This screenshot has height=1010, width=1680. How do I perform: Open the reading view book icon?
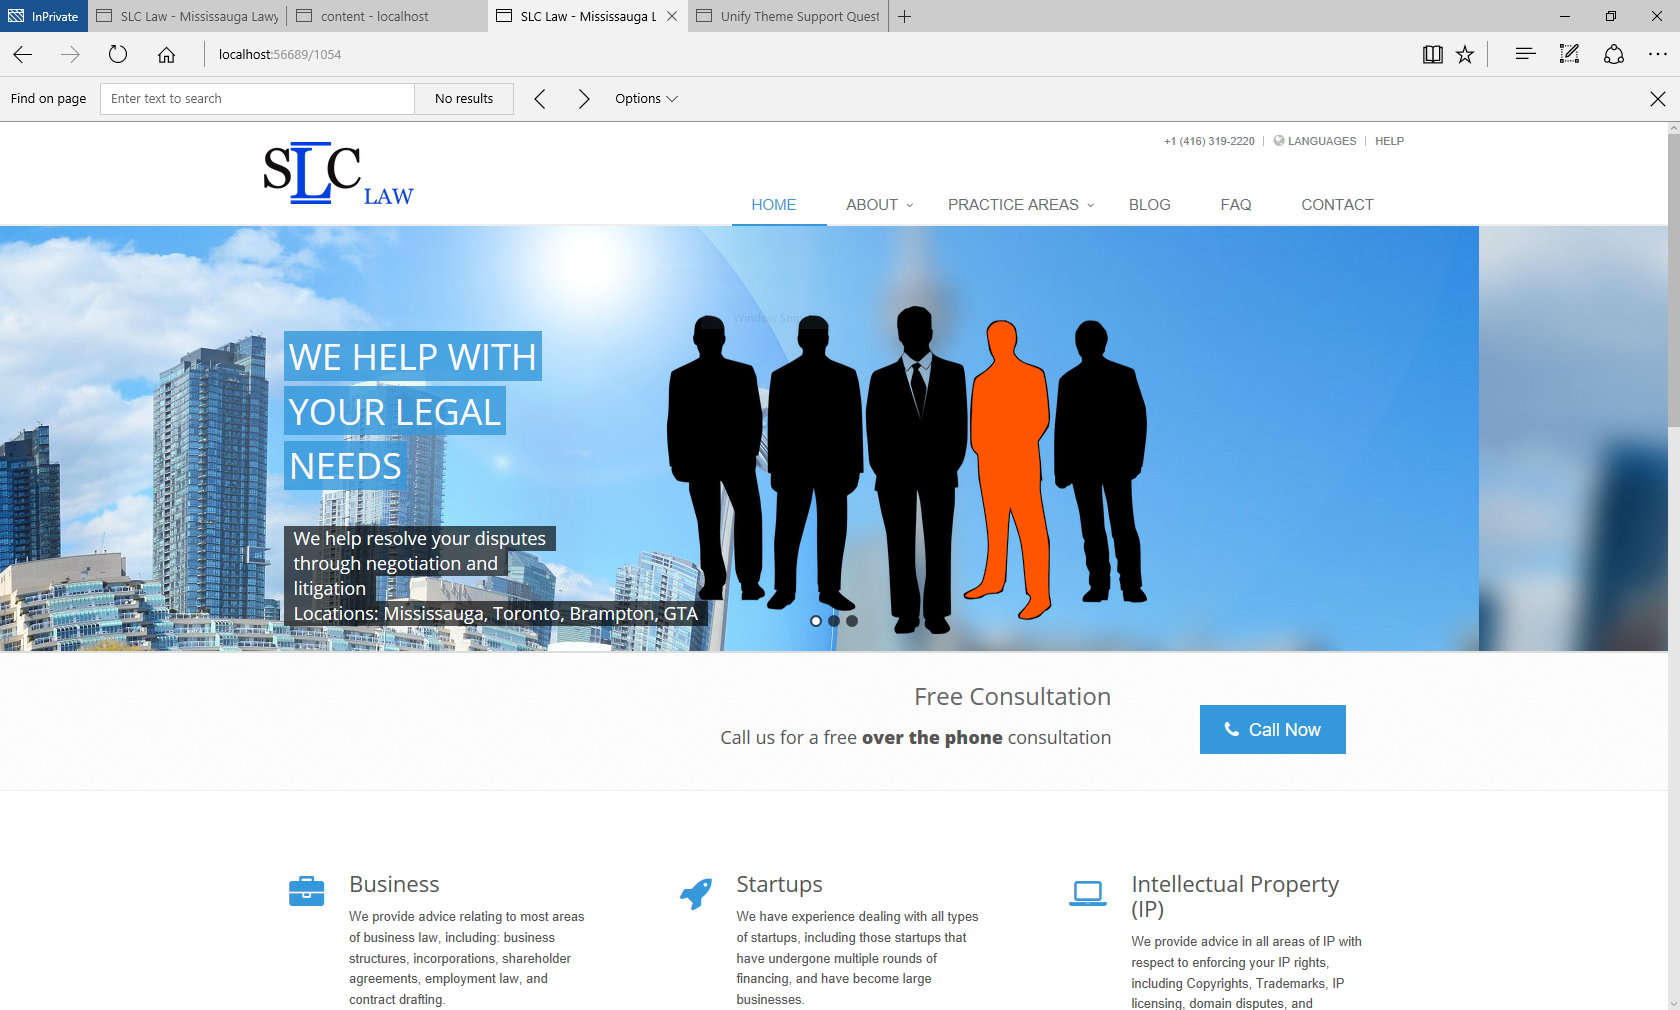click(1432, 55)
